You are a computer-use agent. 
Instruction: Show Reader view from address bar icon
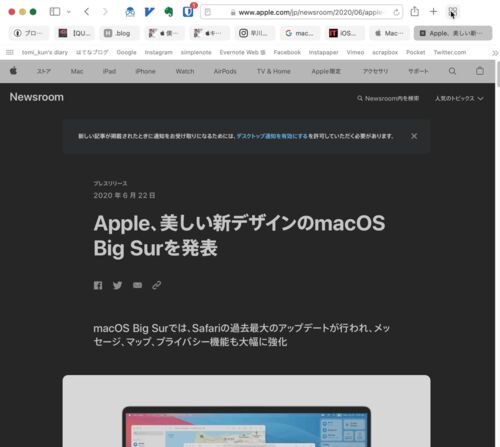(x=208, y=12)
